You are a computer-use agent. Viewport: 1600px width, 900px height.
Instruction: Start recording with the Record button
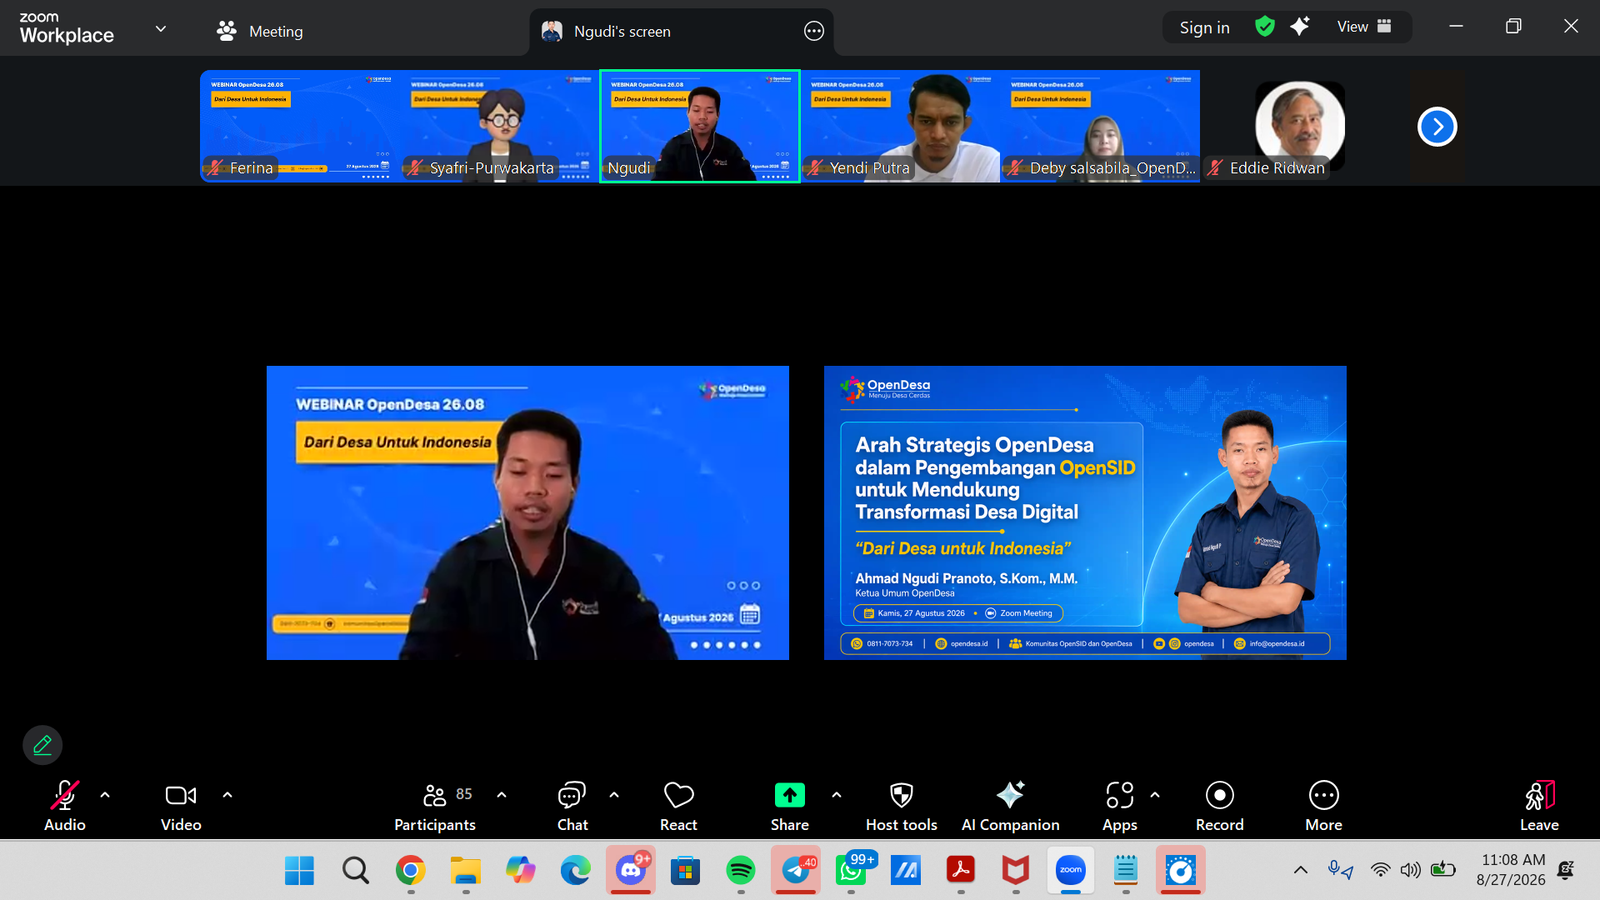(x=1220, y=806)
